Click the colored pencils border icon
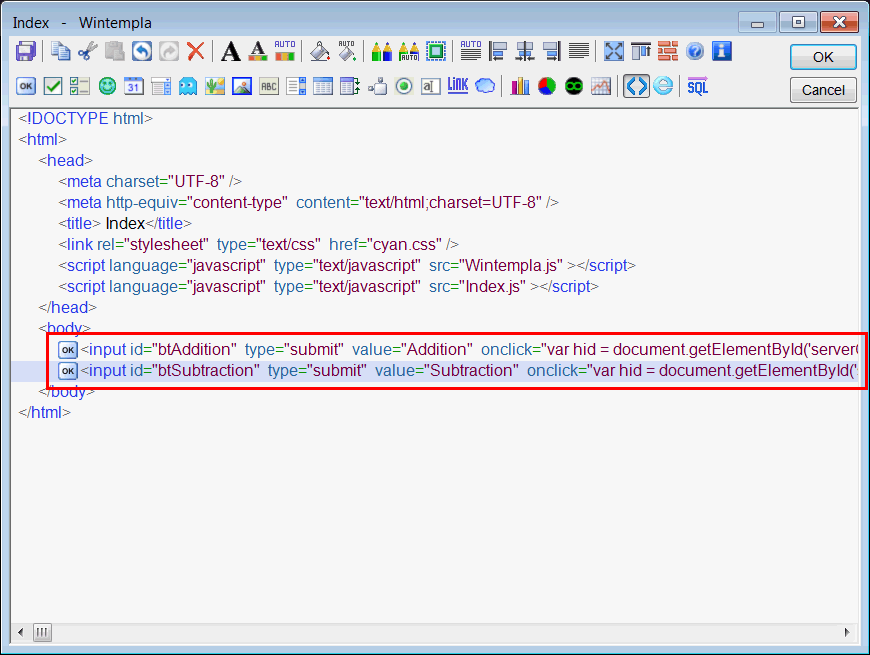This screenshot has height=655, width=870. tap(381, 52)
